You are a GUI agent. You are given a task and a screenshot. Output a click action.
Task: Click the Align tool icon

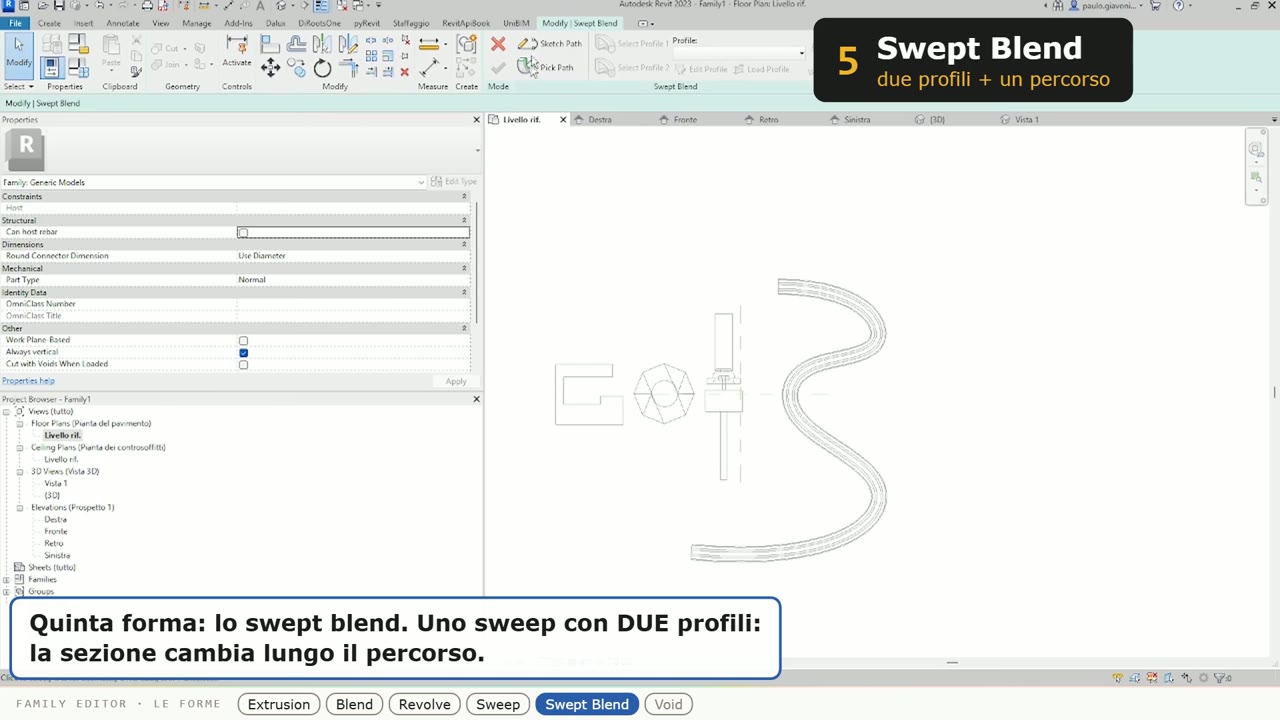(270, 43)
